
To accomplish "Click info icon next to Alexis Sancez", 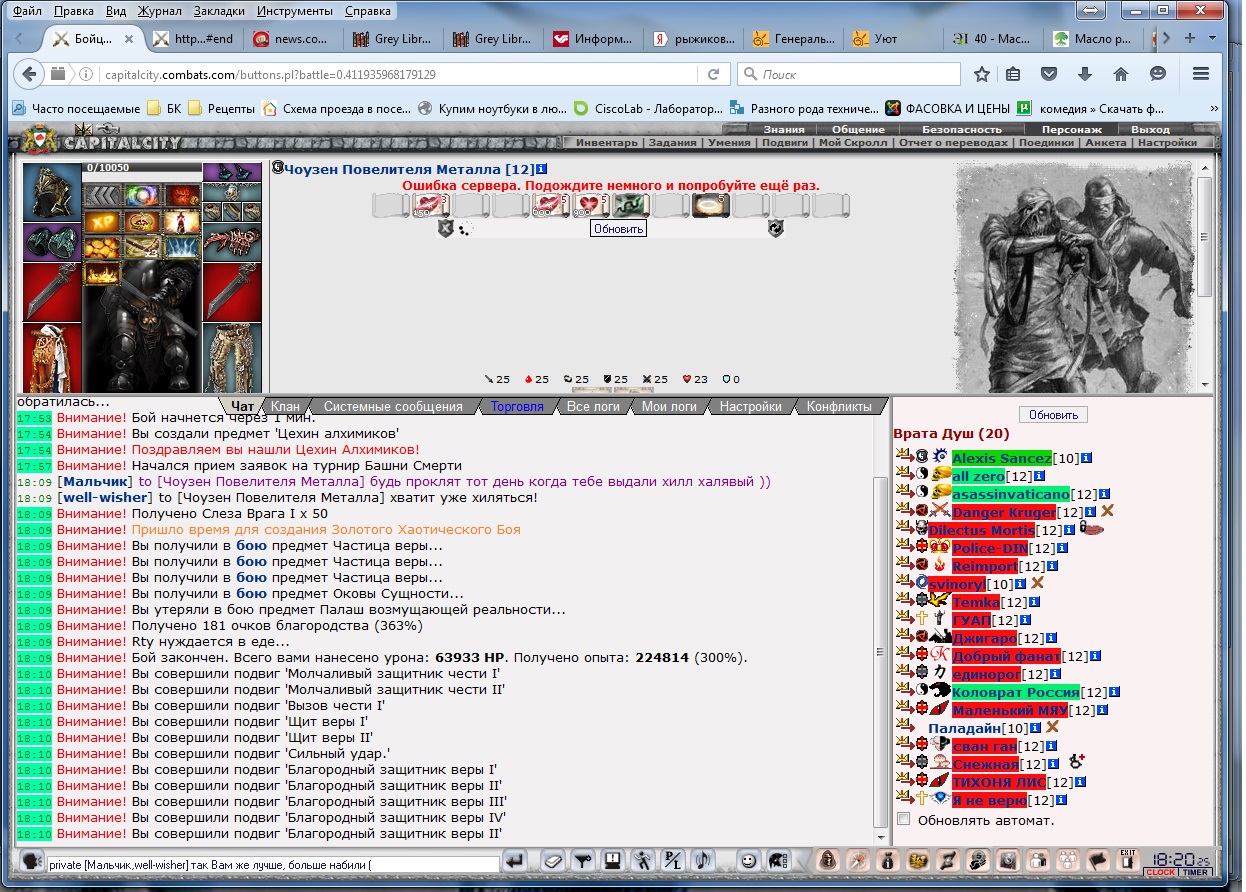I will [x=1086, y=458].
